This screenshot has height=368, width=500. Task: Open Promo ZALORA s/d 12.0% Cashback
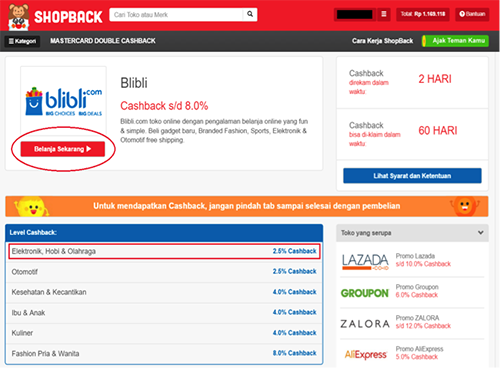click(x=423, y=322)
